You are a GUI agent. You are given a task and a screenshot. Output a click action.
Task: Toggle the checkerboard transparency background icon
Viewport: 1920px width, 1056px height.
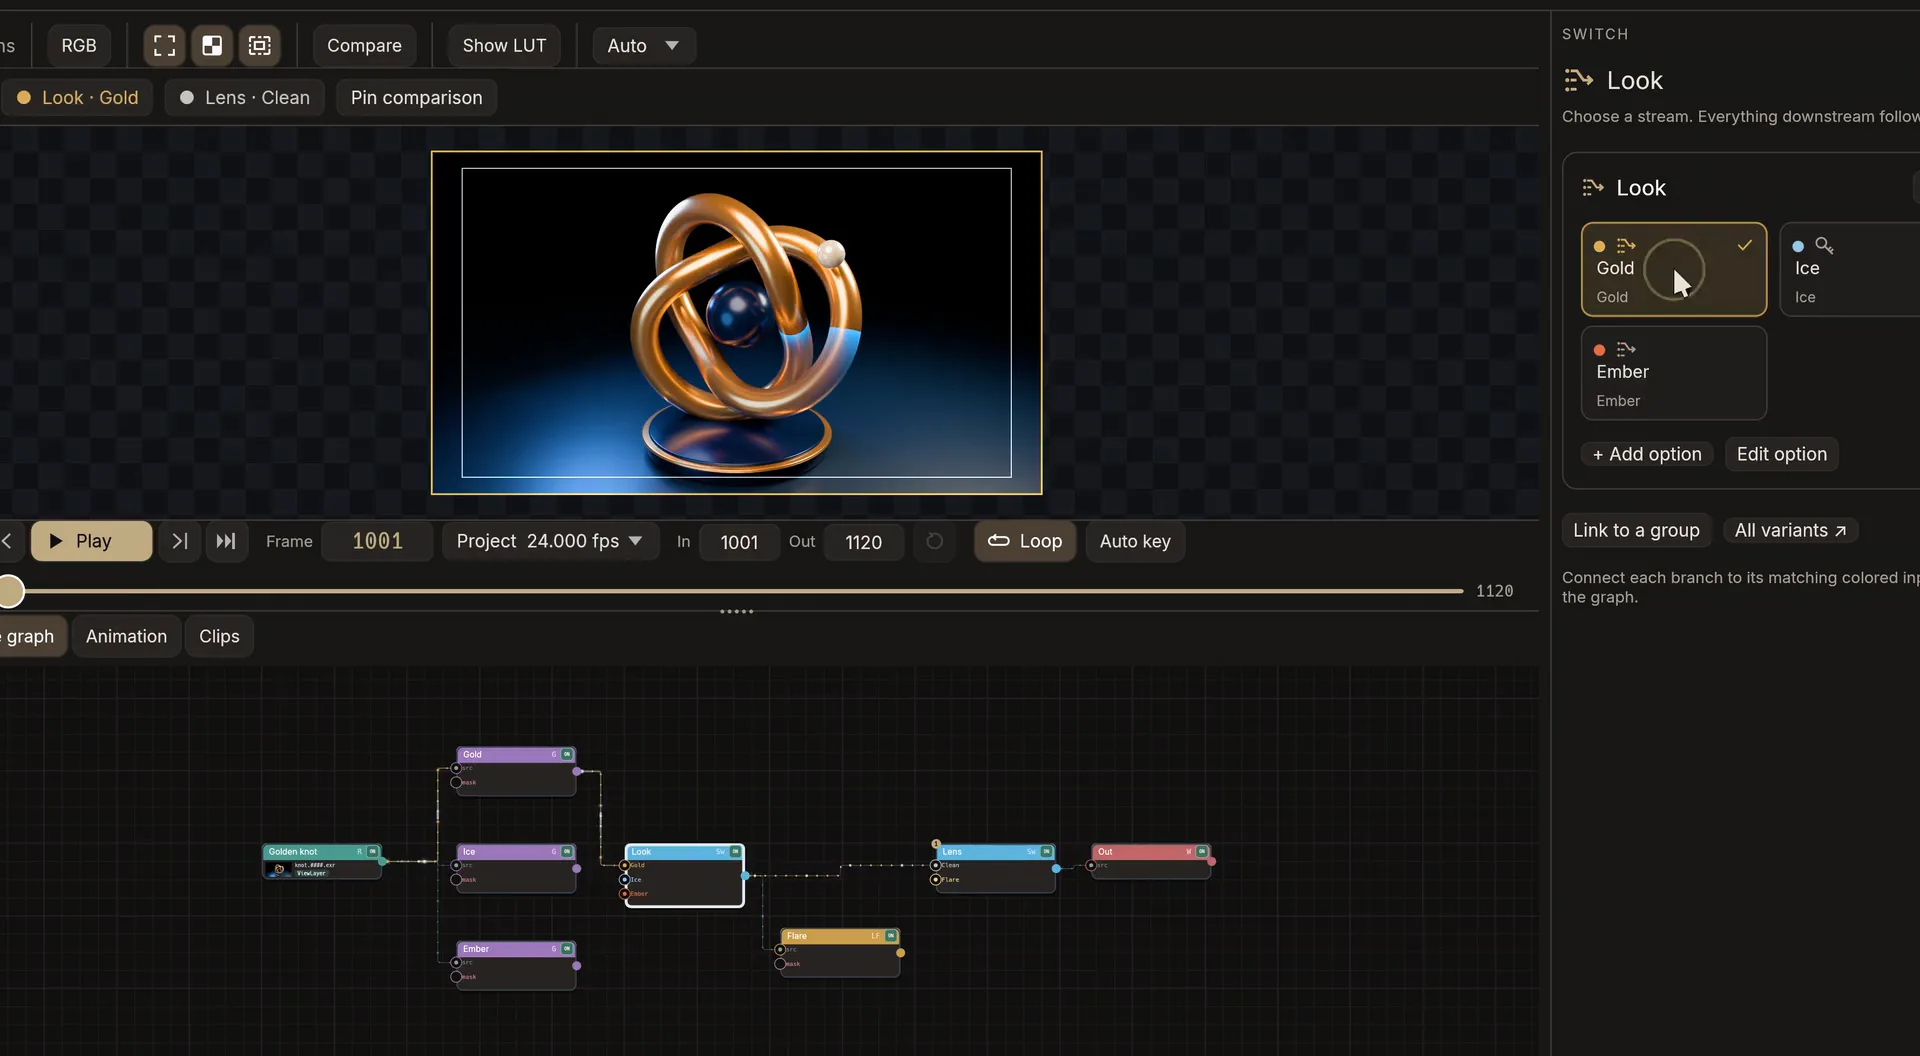(212, 45)
